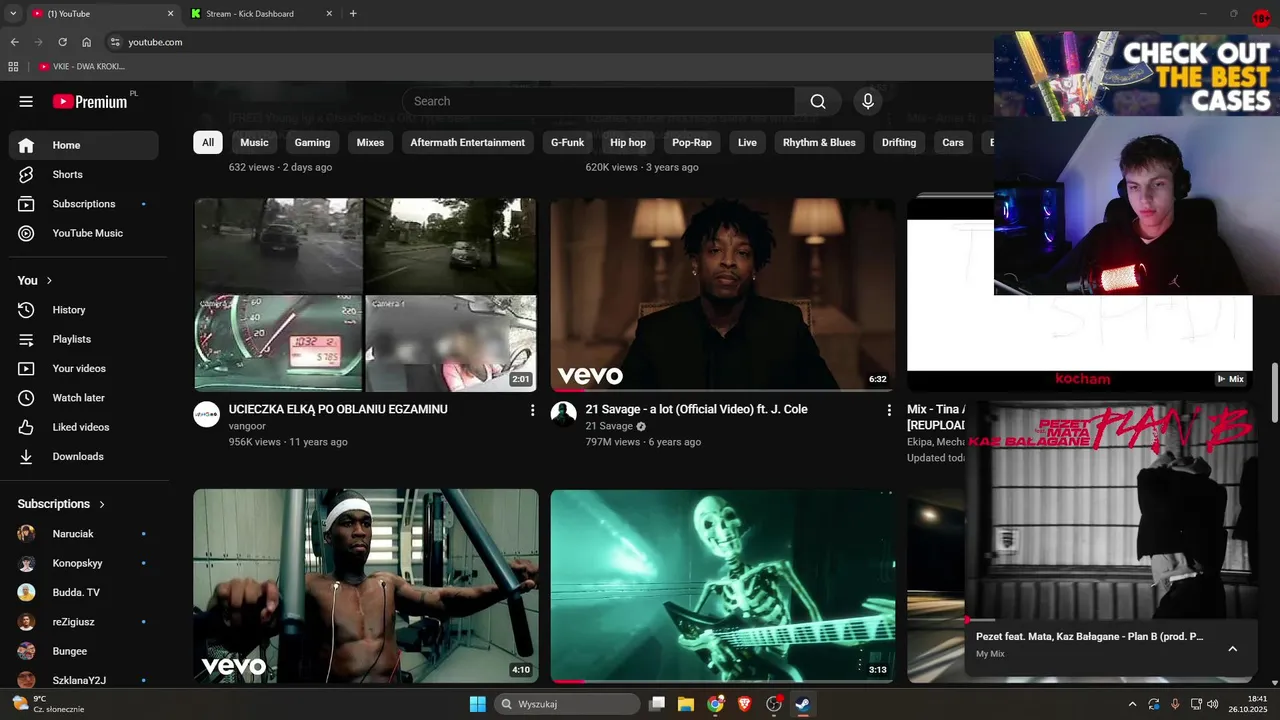Click the vangoor channel avatar
This screenshot has width=1280, height=720.
coord(207,414)
